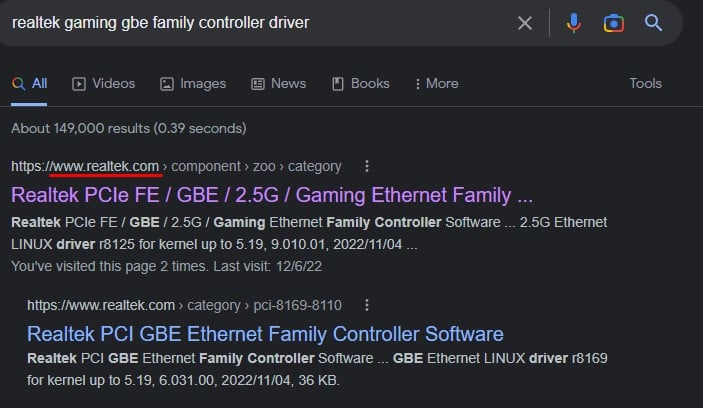Focus the search query text field
Viewport: 703px width, 408px height.
click(250, 23)
